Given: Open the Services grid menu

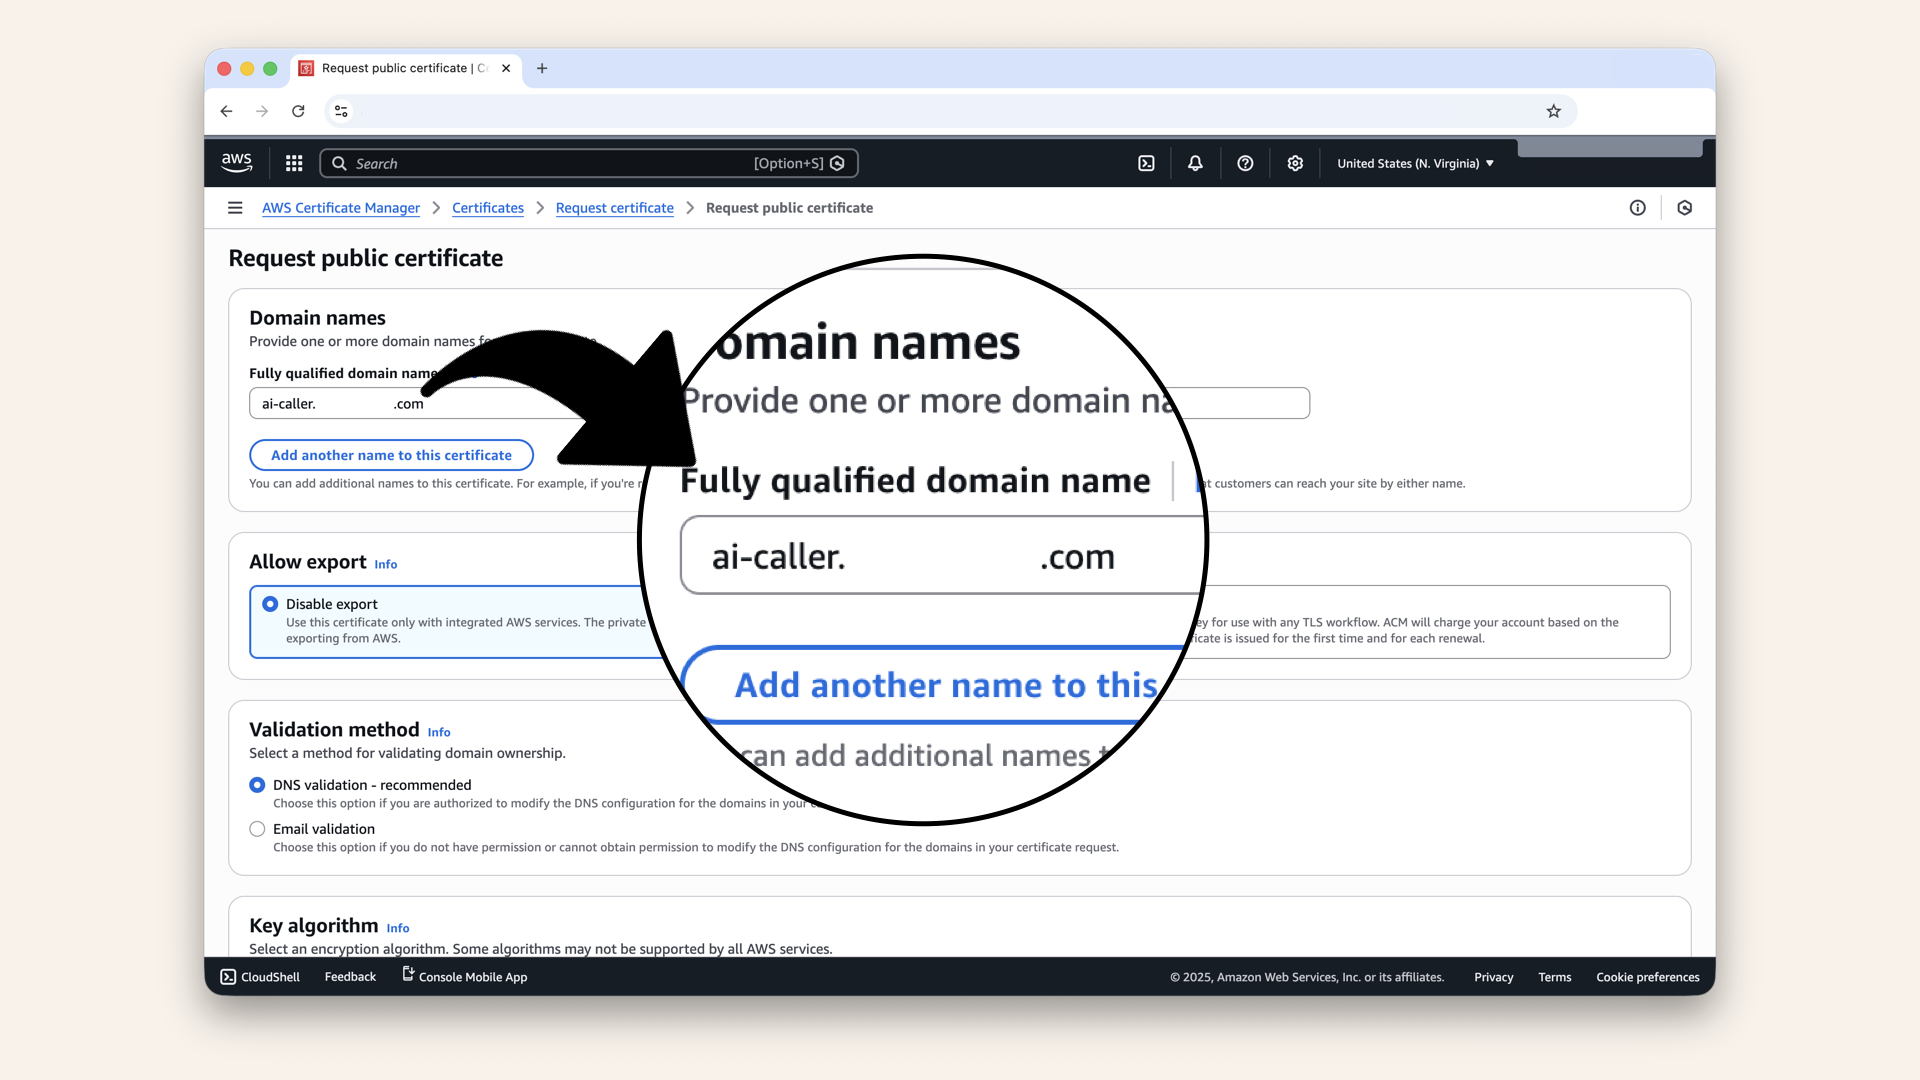Looking at the screenshot, I should (293, 162).
